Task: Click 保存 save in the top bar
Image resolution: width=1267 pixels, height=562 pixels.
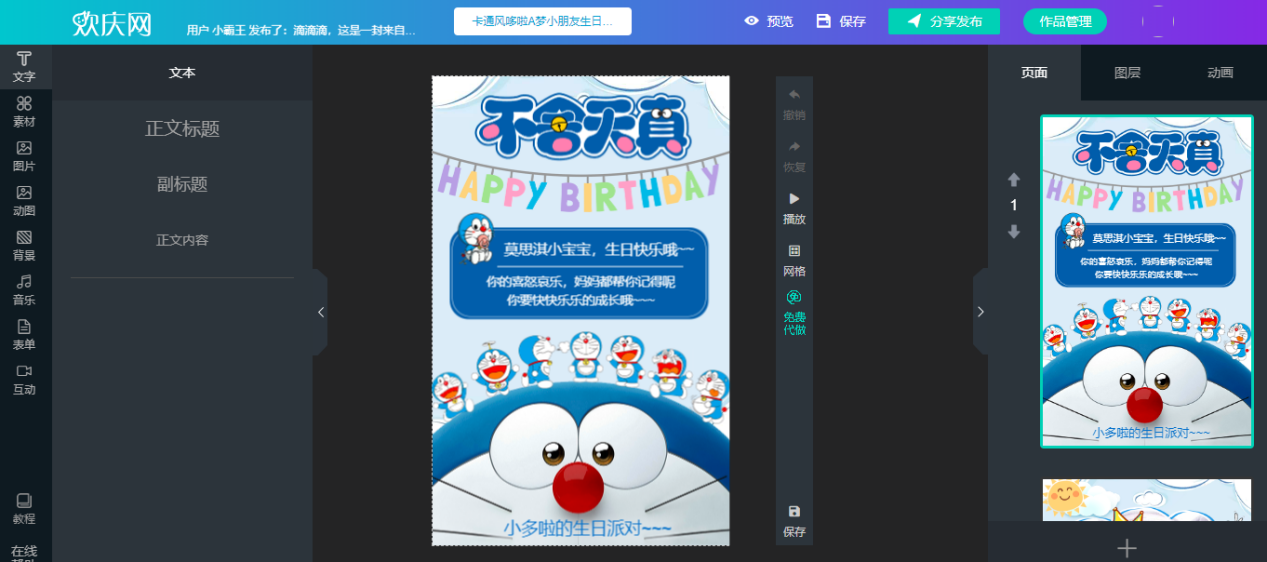Action: [841, 21]
